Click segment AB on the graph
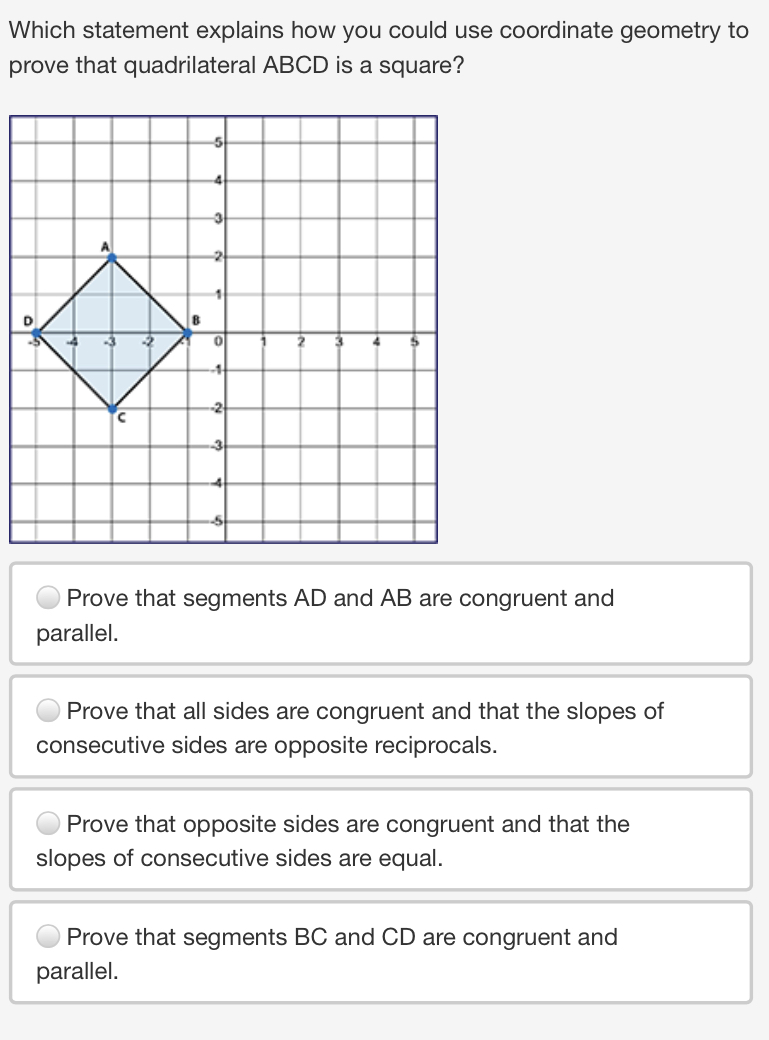 click(150, 294)
